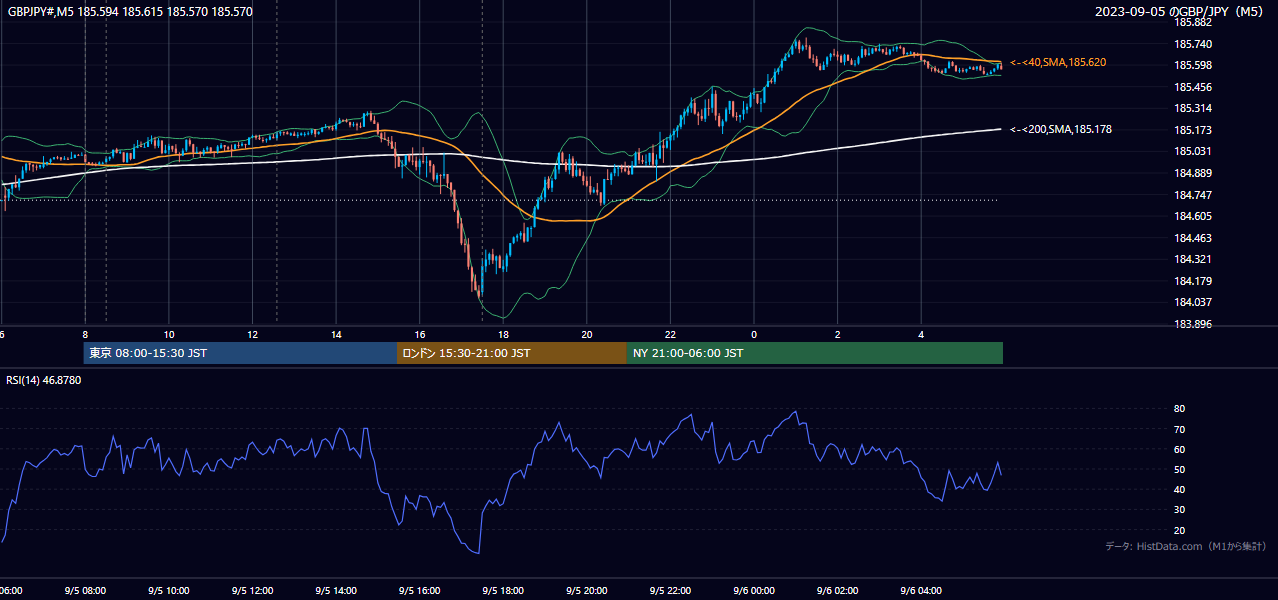This screenshot has height=600, width=1278.
Task: Click hour tick '12' under the price chart
Action: [x=252, y=335]
